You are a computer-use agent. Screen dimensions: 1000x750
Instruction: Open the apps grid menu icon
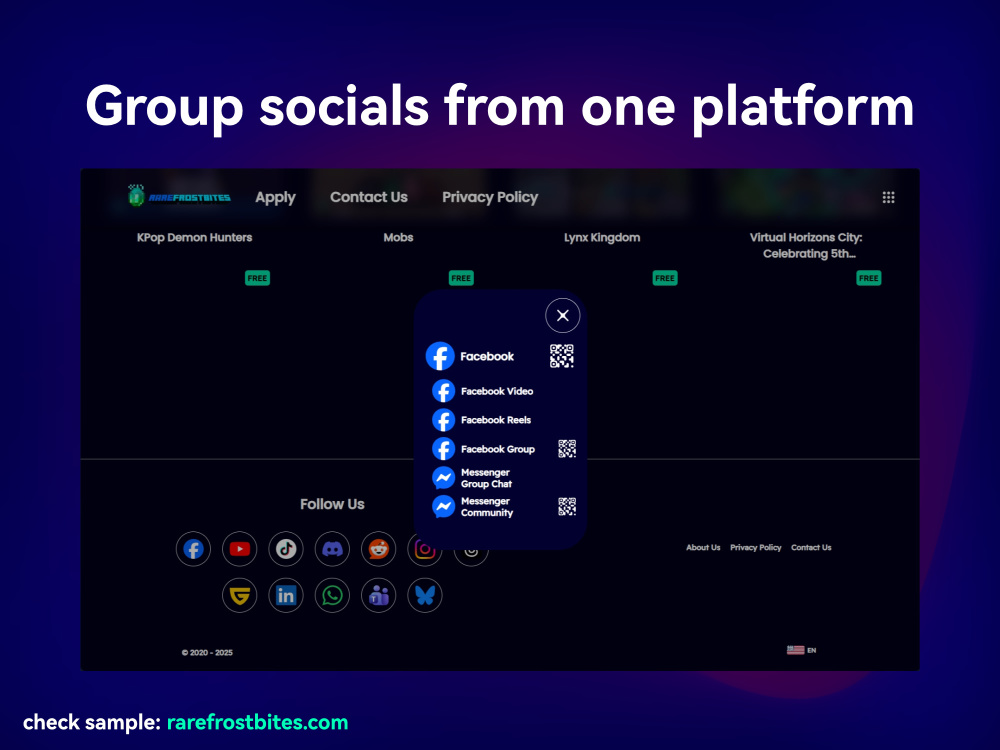pyautogui.click(x=888, y=197)
